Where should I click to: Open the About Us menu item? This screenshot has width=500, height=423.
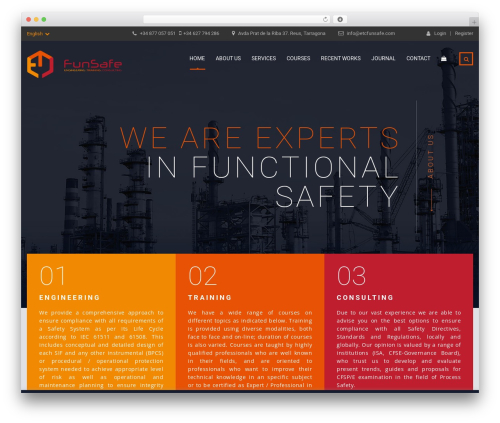coord(228,58)
